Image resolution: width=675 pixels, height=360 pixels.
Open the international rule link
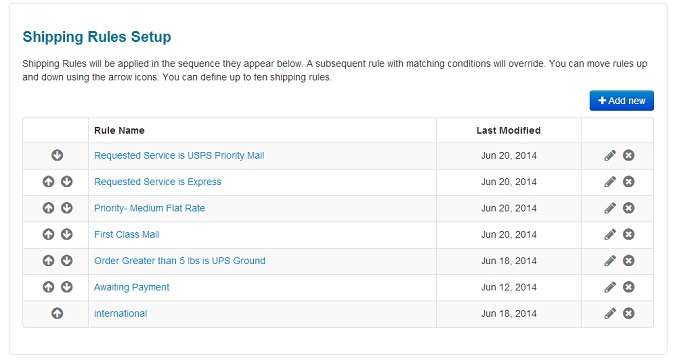pyautogui.click(x=121, y=313)
